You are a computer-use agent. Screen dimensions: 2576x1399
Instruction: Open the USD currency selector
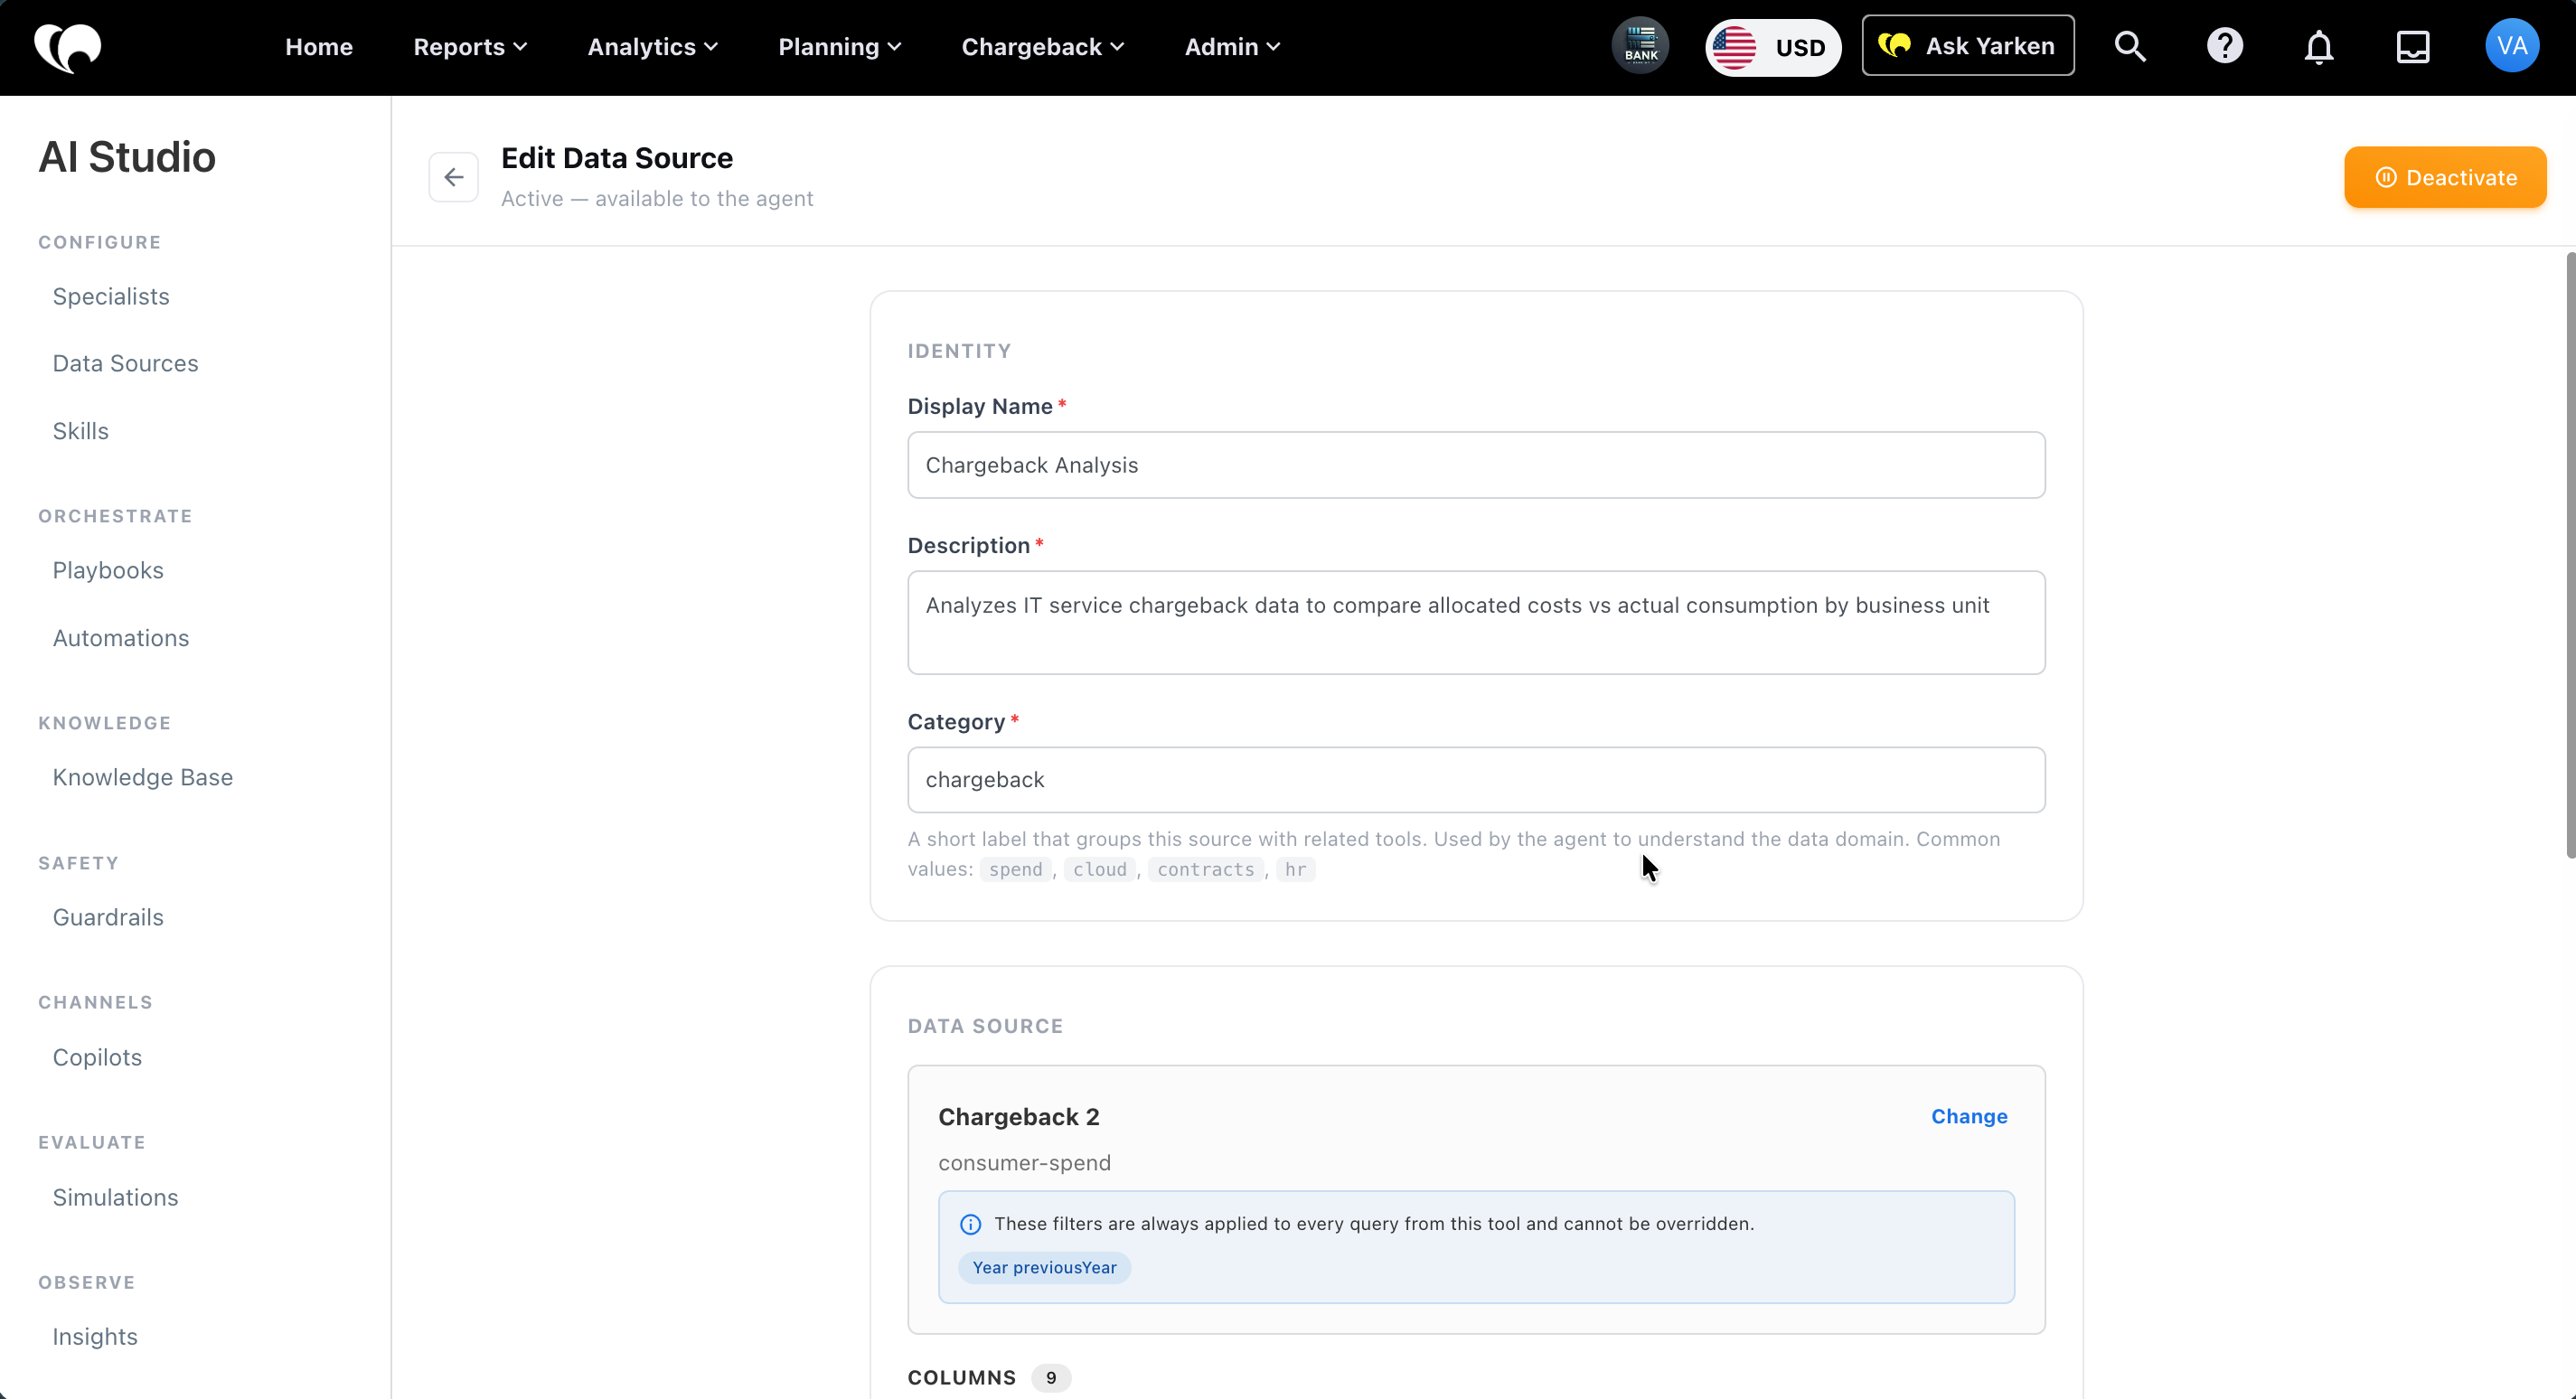click(x=1772, y=47)
